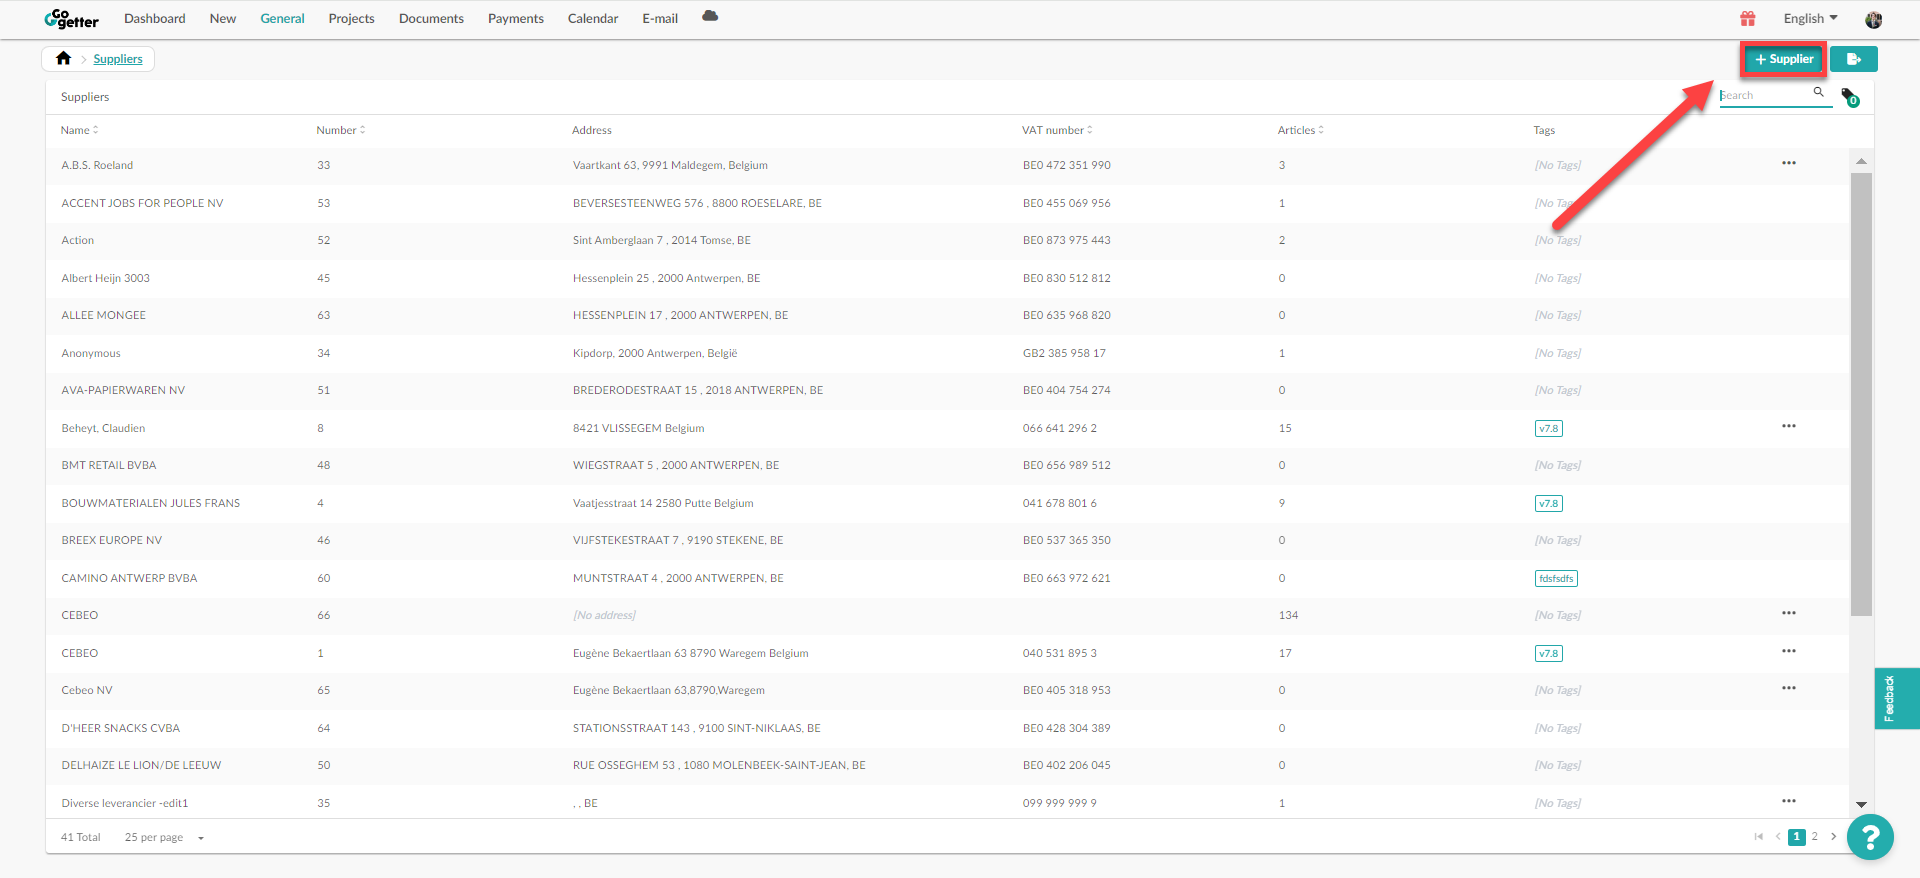Open supplier Action
The height and width of the screenshot is (878, 1920).
(x=78, y=240)
